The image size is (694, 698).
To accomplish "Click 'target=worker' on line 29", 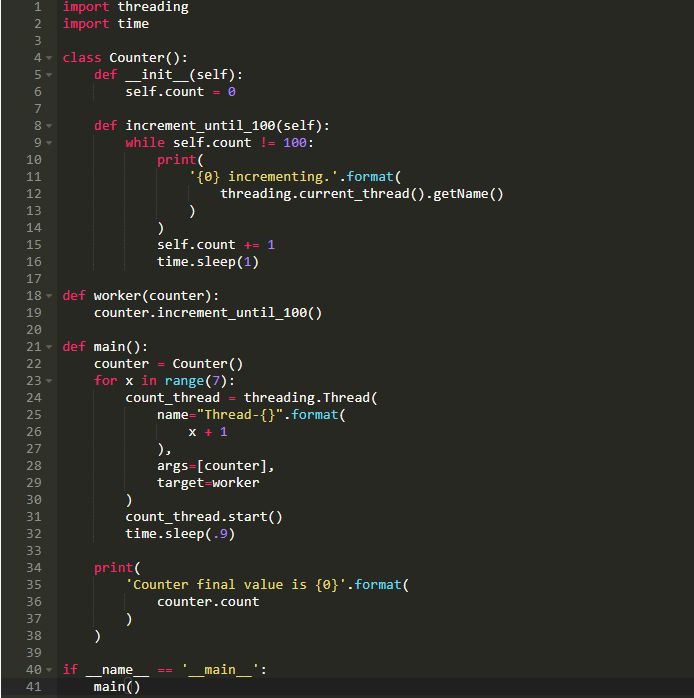I will tap(208, 483).
